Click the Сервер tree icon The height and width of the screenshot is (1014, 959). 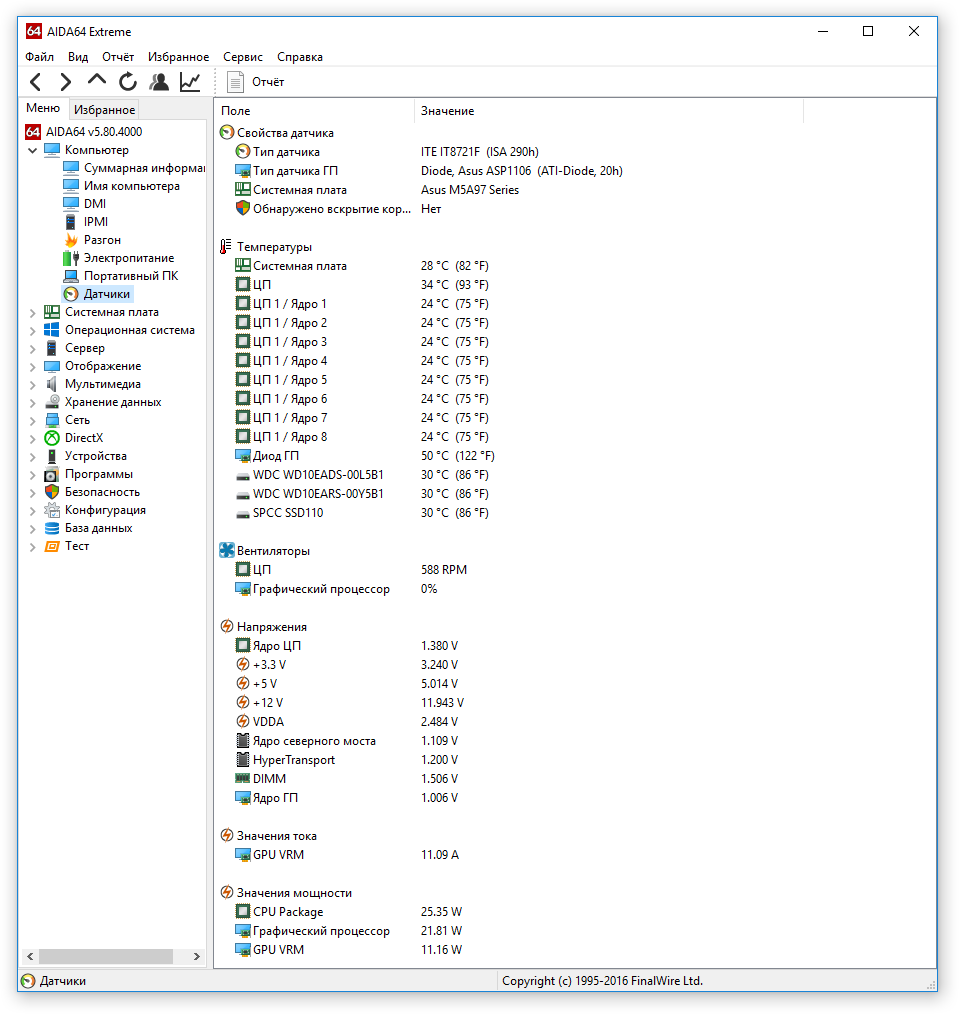pos(52,348)
